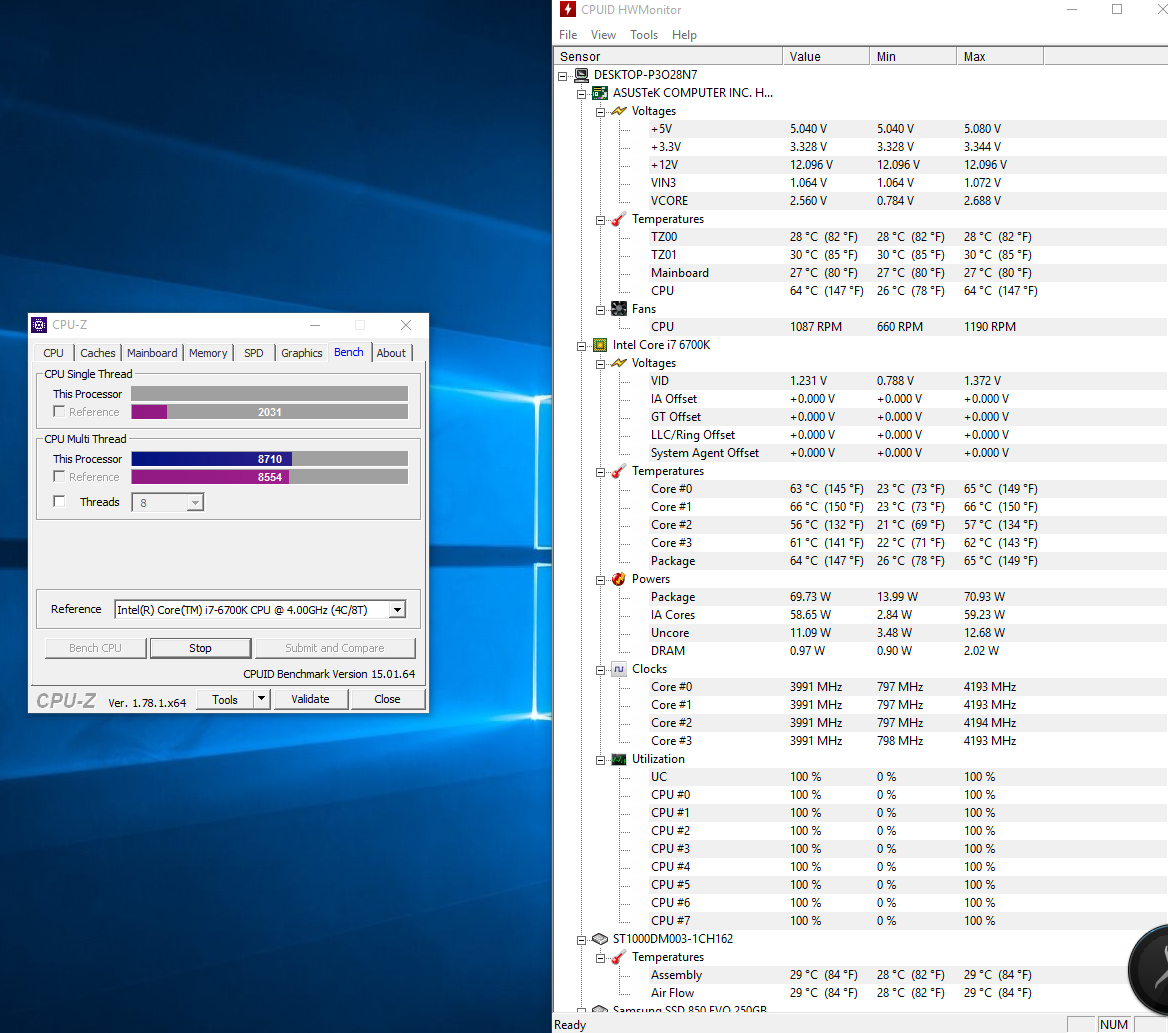1168x1033 pixels.
Task: Collapse the Intel Core i7 6700K node
Action: click(582, 346)
